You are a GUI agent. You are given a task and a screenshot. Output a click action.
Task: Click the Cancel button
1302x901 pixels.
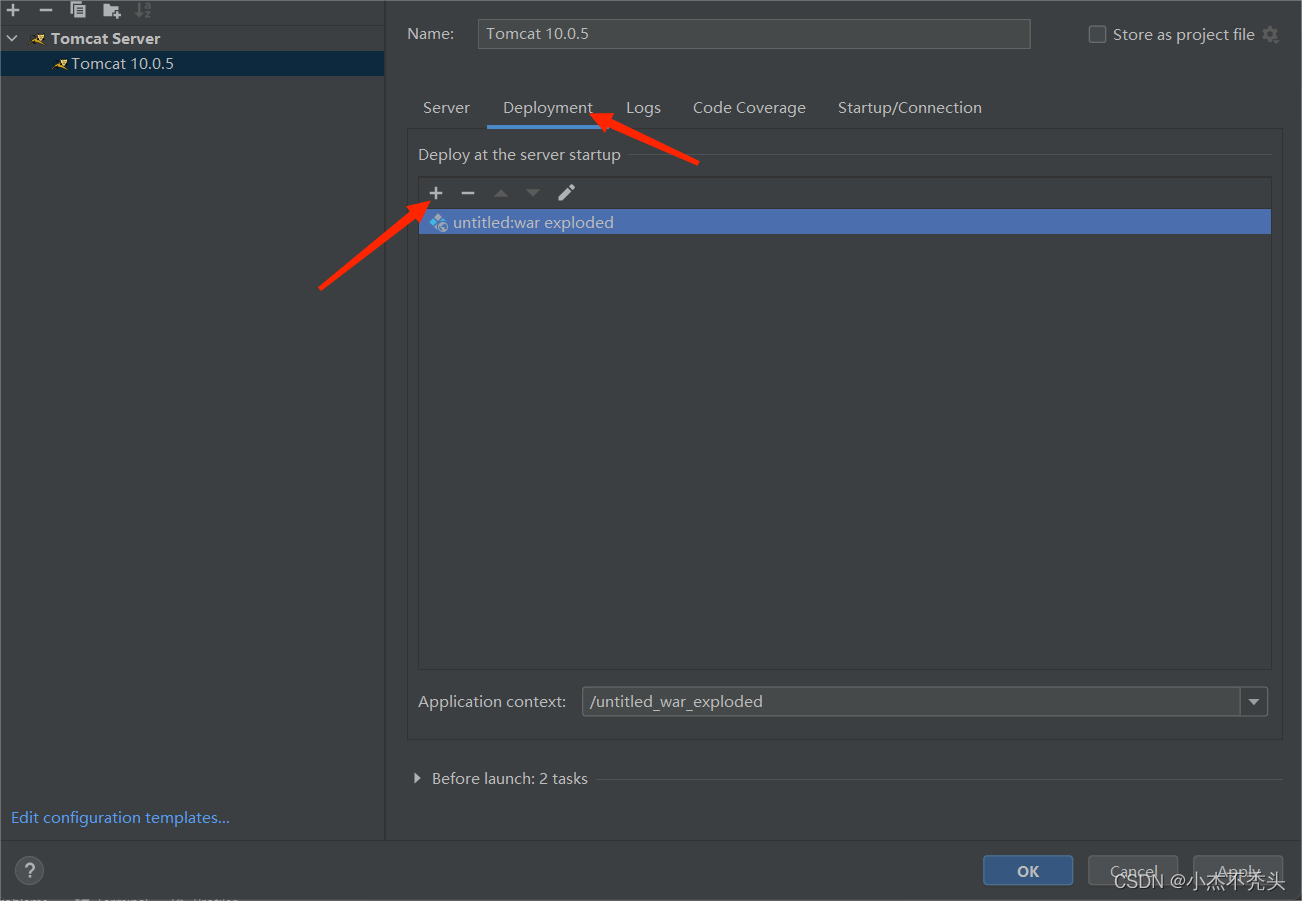pyautogui.click(x=1133, y=871)
